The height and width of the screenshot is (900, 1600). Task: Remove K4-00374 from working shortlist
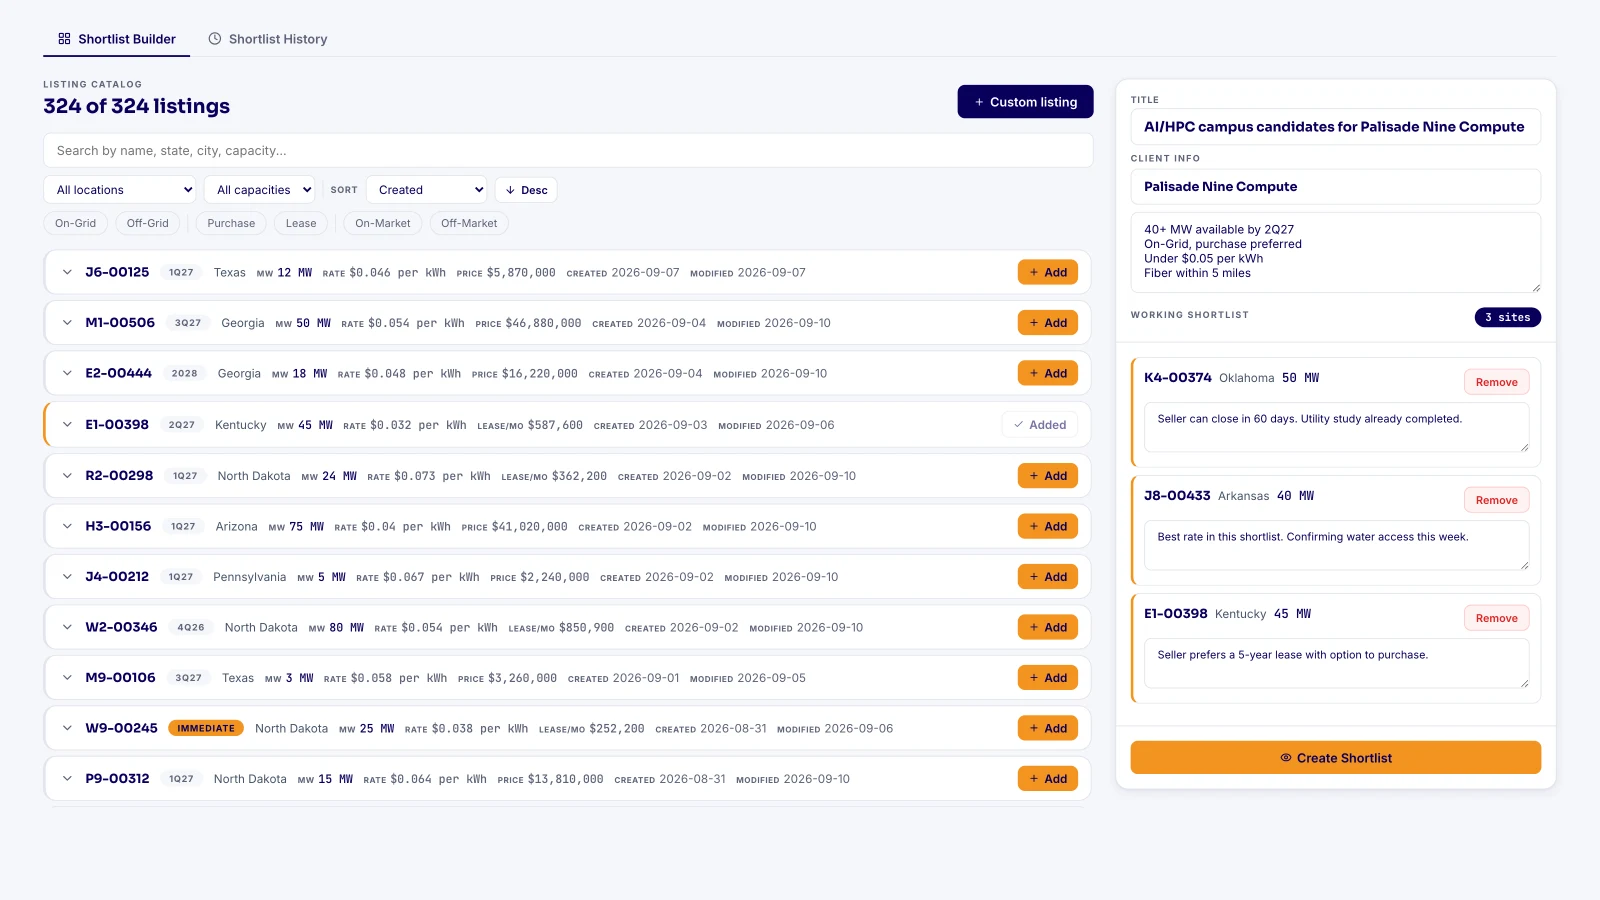pyautogui.click(x=1497, y=382)
